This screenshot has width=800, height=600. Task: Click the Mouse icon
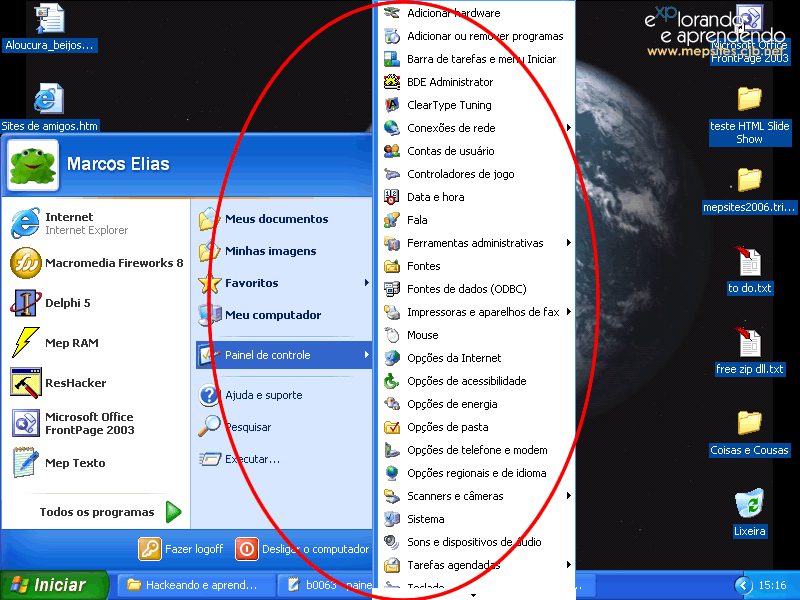click(392, 335)
